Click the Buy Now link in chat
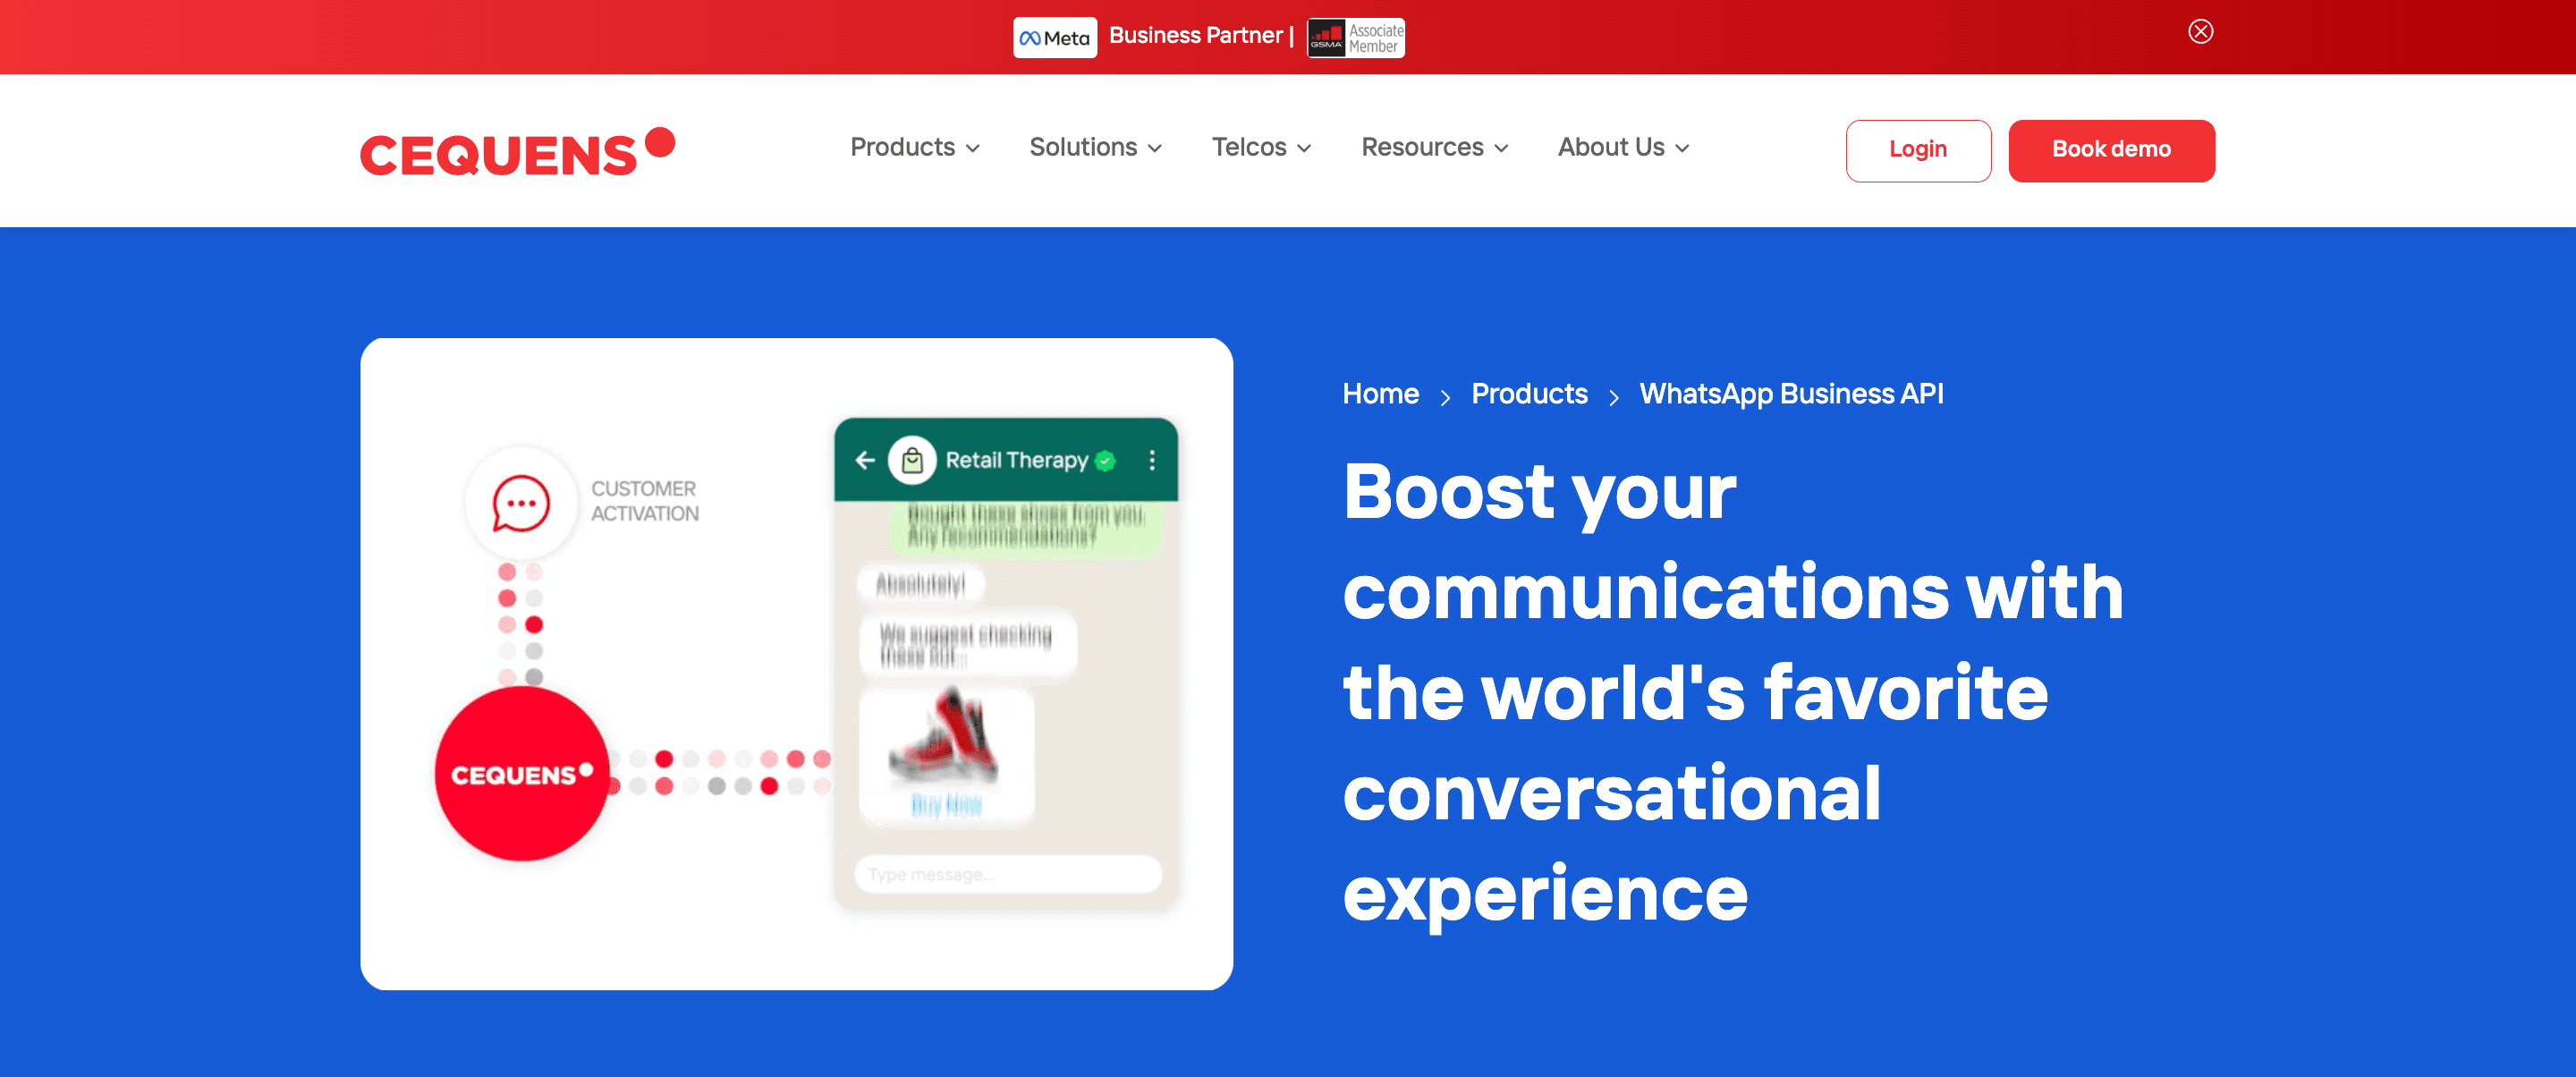Image resolution: width=2576 pixels, height=1077 pixels. (x=946, y=805)
